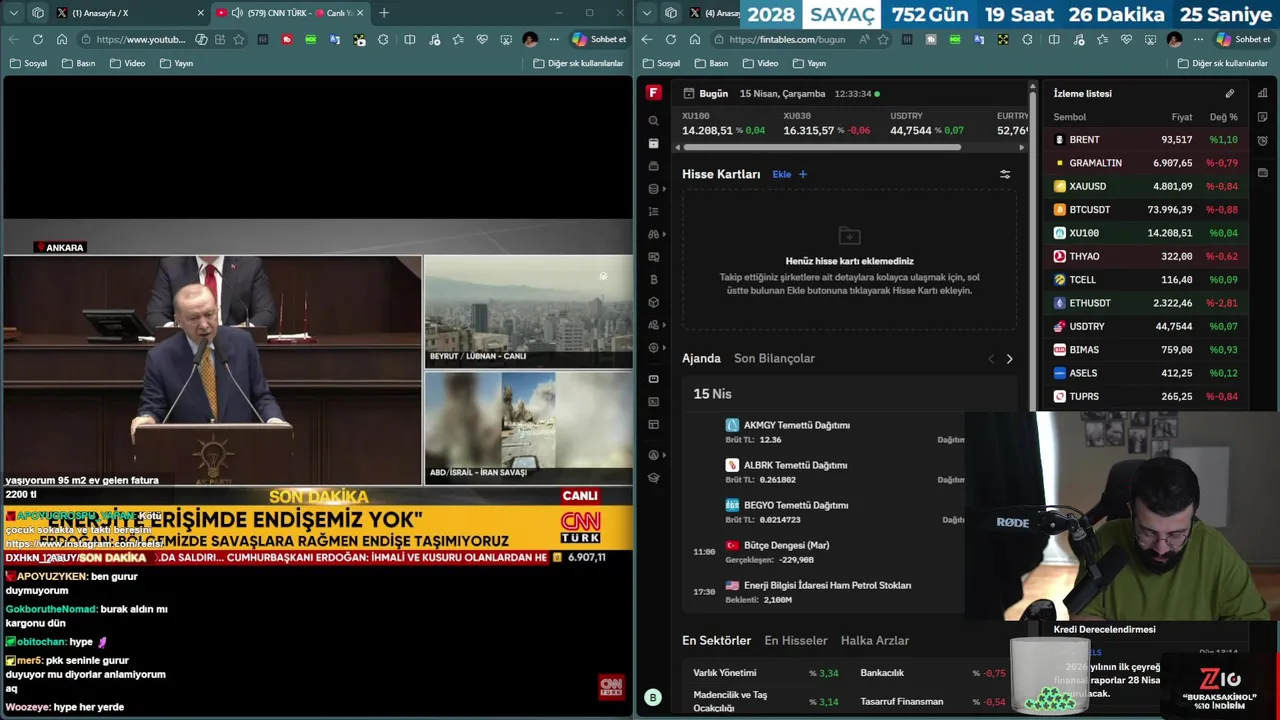
Task: Open the cube icon in Fintables sidebar
Action: point(653,302)
